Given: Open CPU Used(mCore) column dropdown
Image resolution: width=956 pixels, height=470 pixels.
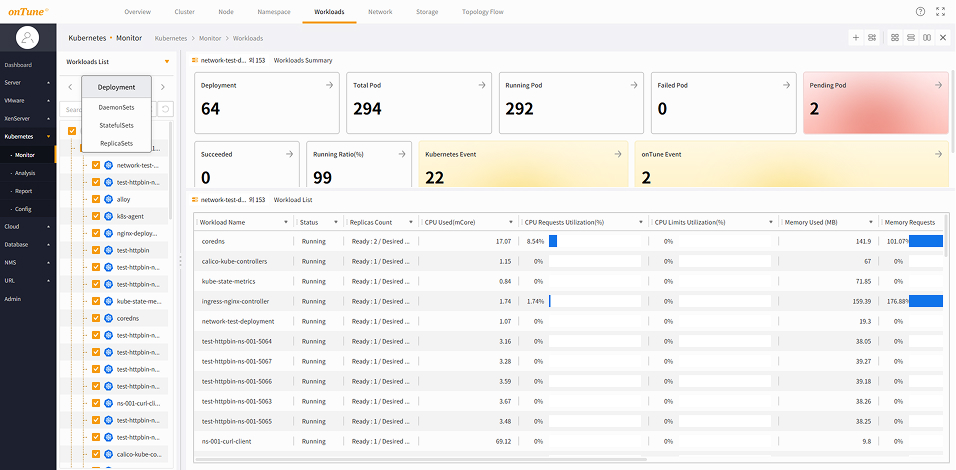Looking at the screenshot, I should coord(511,223).
